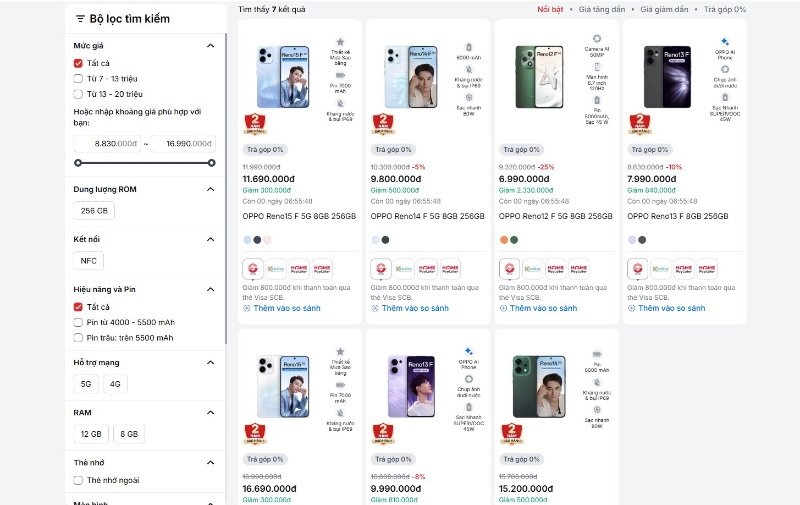This screenshot has width=800, height=505.
Task: Pick the orange color swatch on Reno12 F
Action: pos(504,240)
